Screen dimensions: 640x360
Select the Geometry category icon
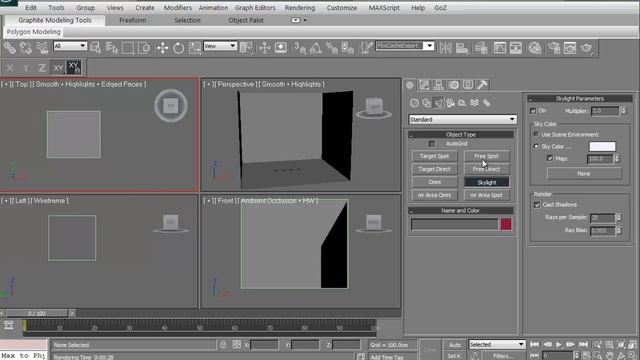[x=414, y=103]
